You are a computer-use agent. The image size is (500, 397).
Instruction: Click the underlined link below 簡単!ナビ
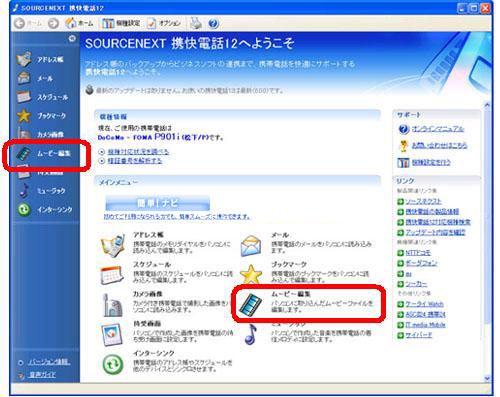tap(177, 217)
